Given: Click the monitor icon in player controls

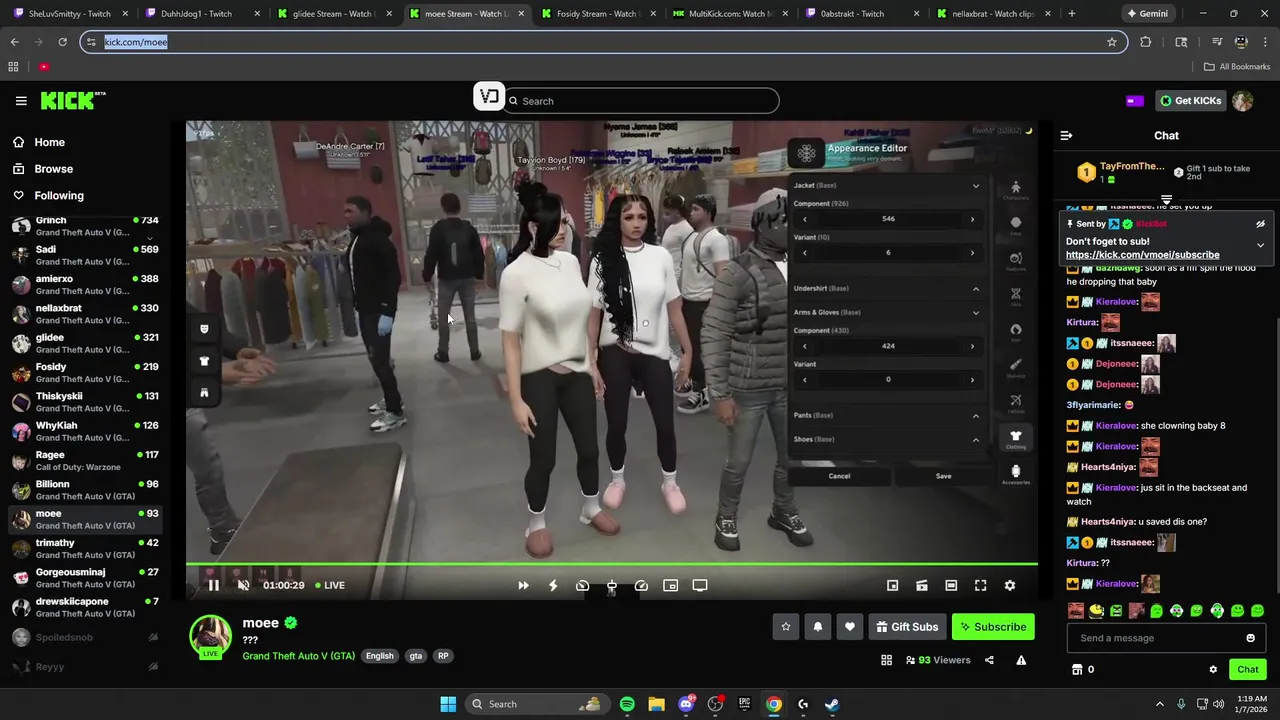Looking at the screenshot, I should click(x=700, y=586).
